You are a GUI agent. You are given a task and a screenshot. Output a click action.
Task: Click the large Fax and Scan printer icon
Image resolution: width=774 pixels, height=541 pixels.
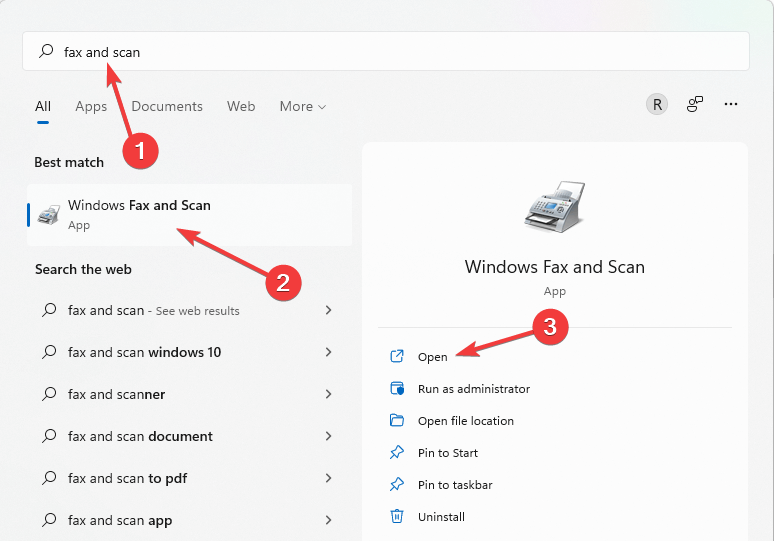pos(554,209)
